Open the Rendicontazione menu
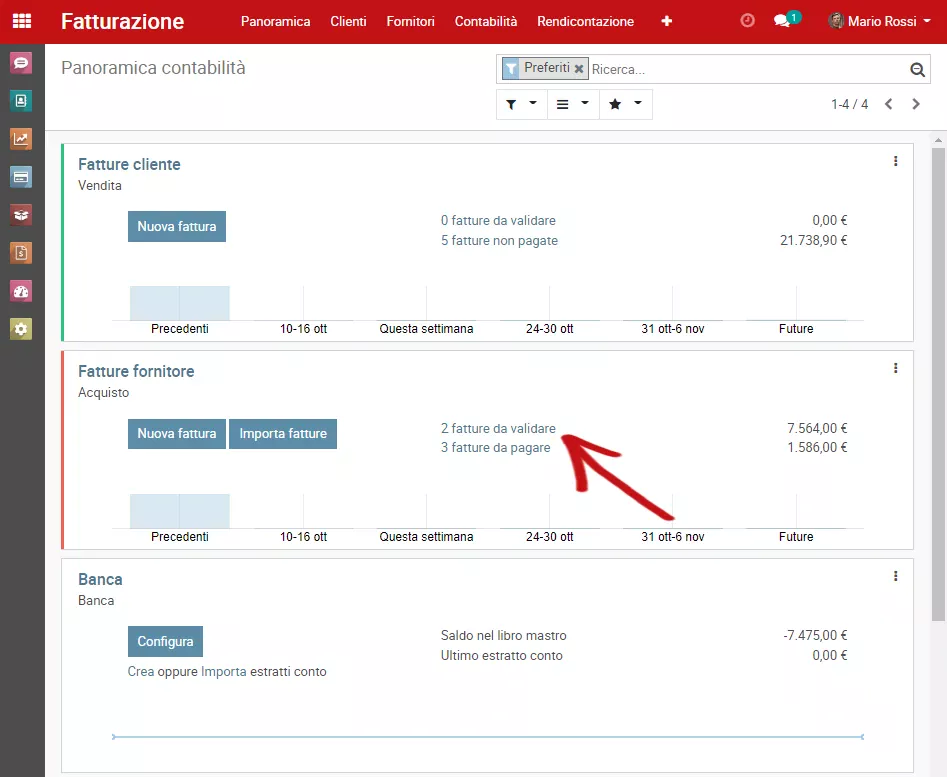947x777 pixels. [x=586, y=21]
